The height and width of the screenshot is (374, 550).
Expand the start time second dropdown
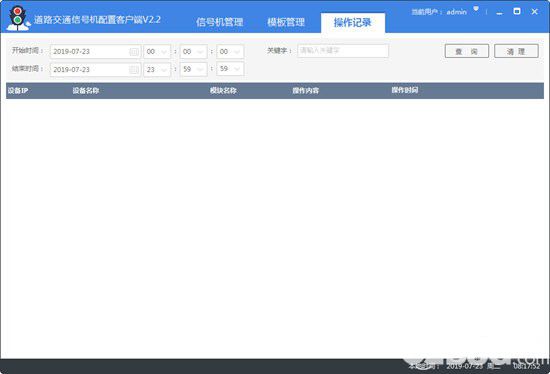pyautogui.click(x=230, y=52)
